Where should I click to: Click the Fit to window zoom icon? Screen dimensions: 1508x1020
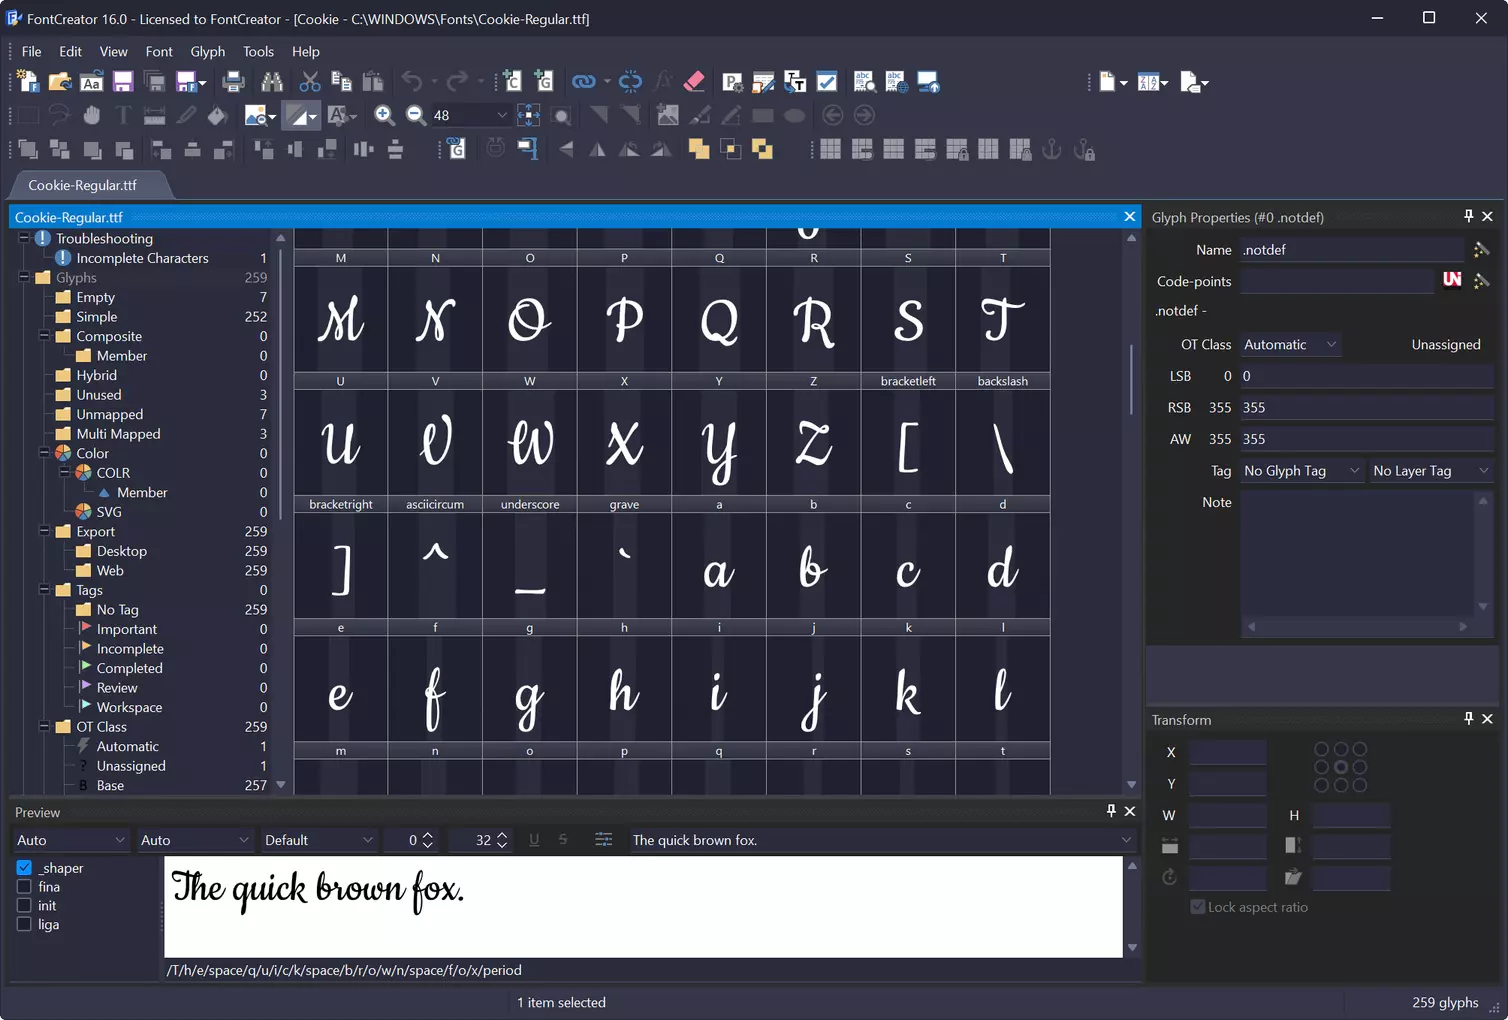tap(529, 115)
